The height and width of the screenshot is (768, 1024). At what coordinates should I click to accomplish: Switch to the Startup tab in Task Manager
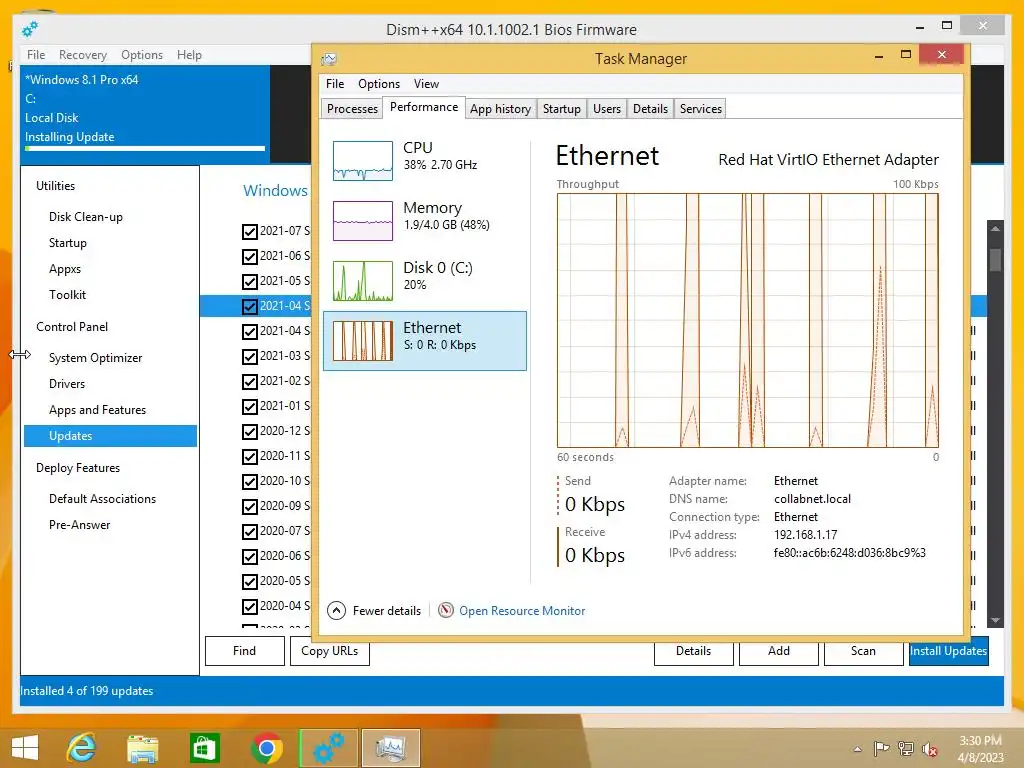point(562,109)
